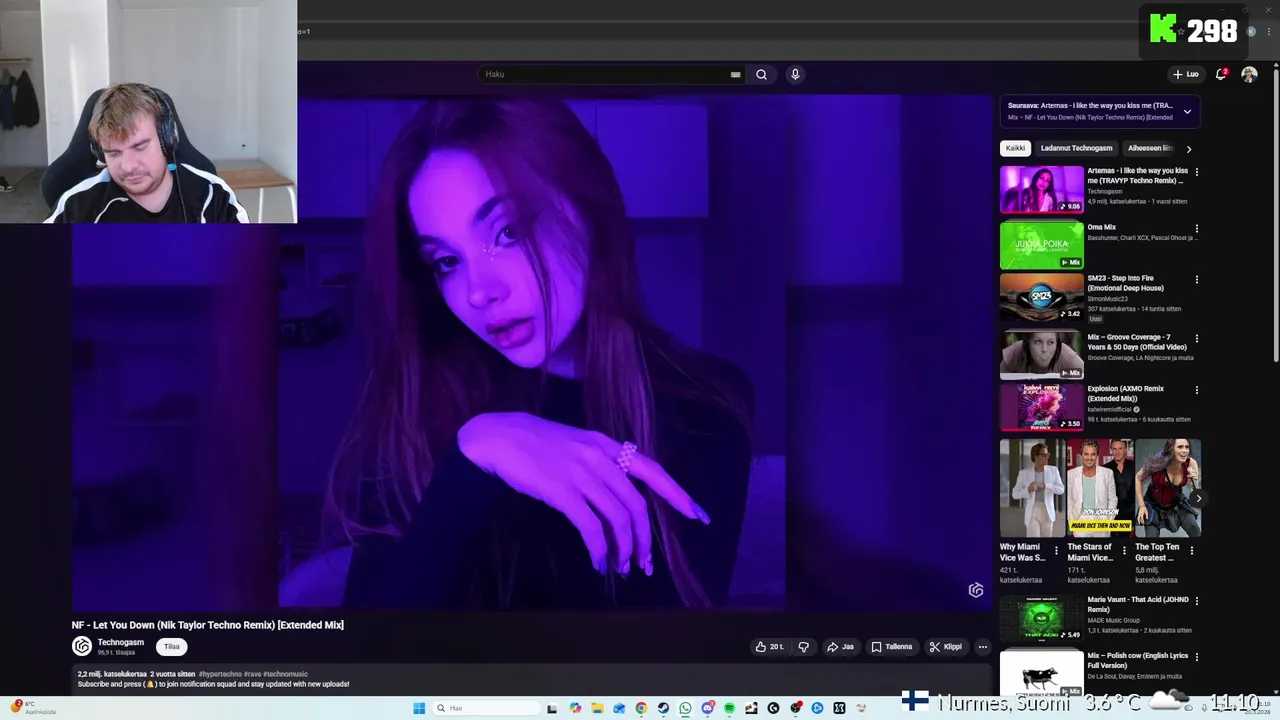1280x720 pixels.
Task: Open The Top Ten Greatest short thumbnail
Action: pos(1168,488)
